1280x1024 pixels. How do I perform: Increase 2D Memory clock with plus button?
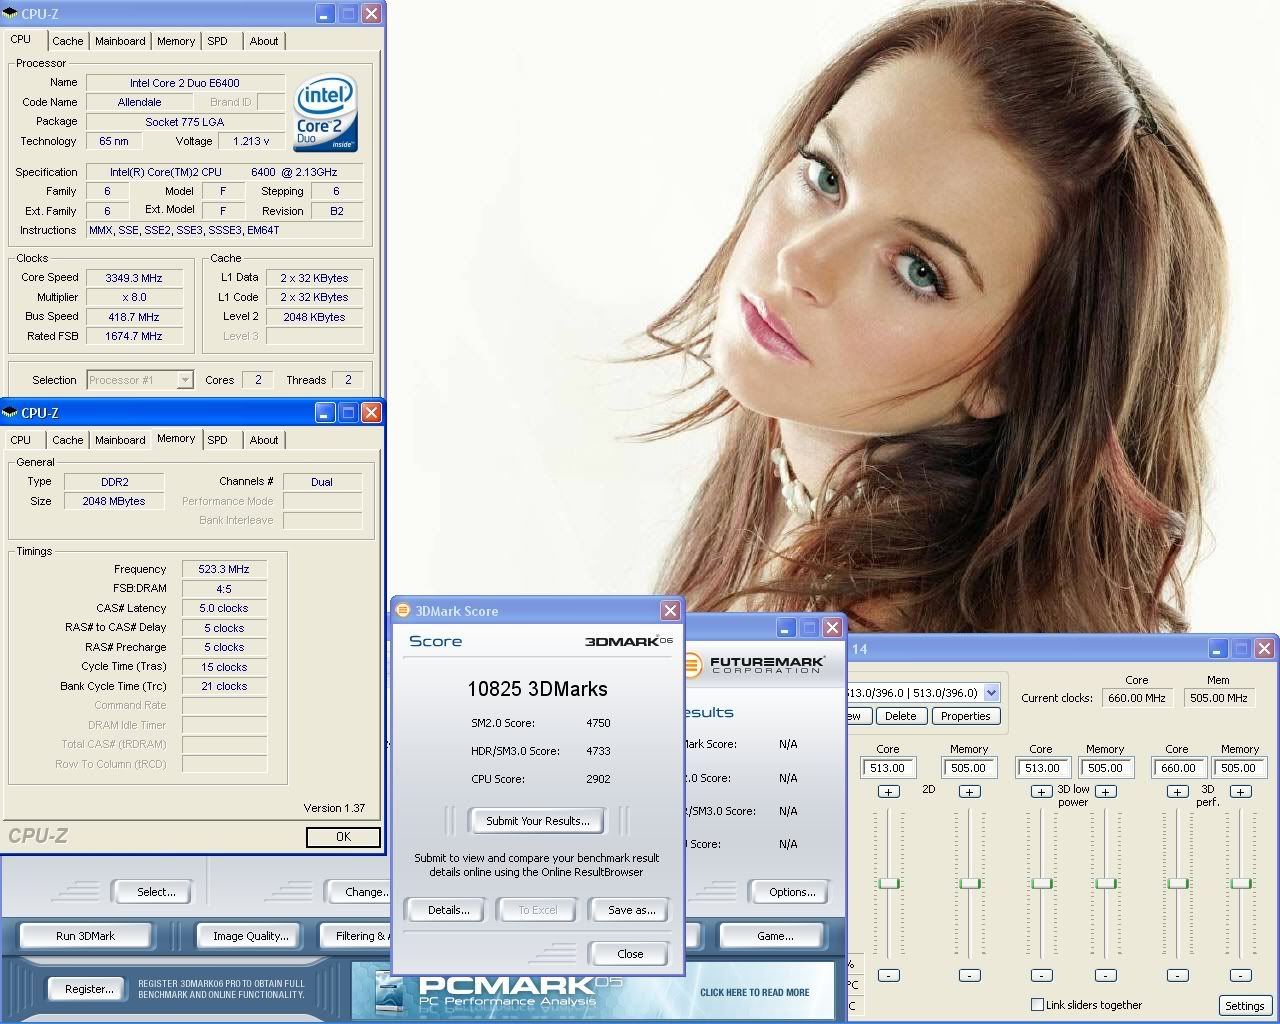click(x=969, y=791)
